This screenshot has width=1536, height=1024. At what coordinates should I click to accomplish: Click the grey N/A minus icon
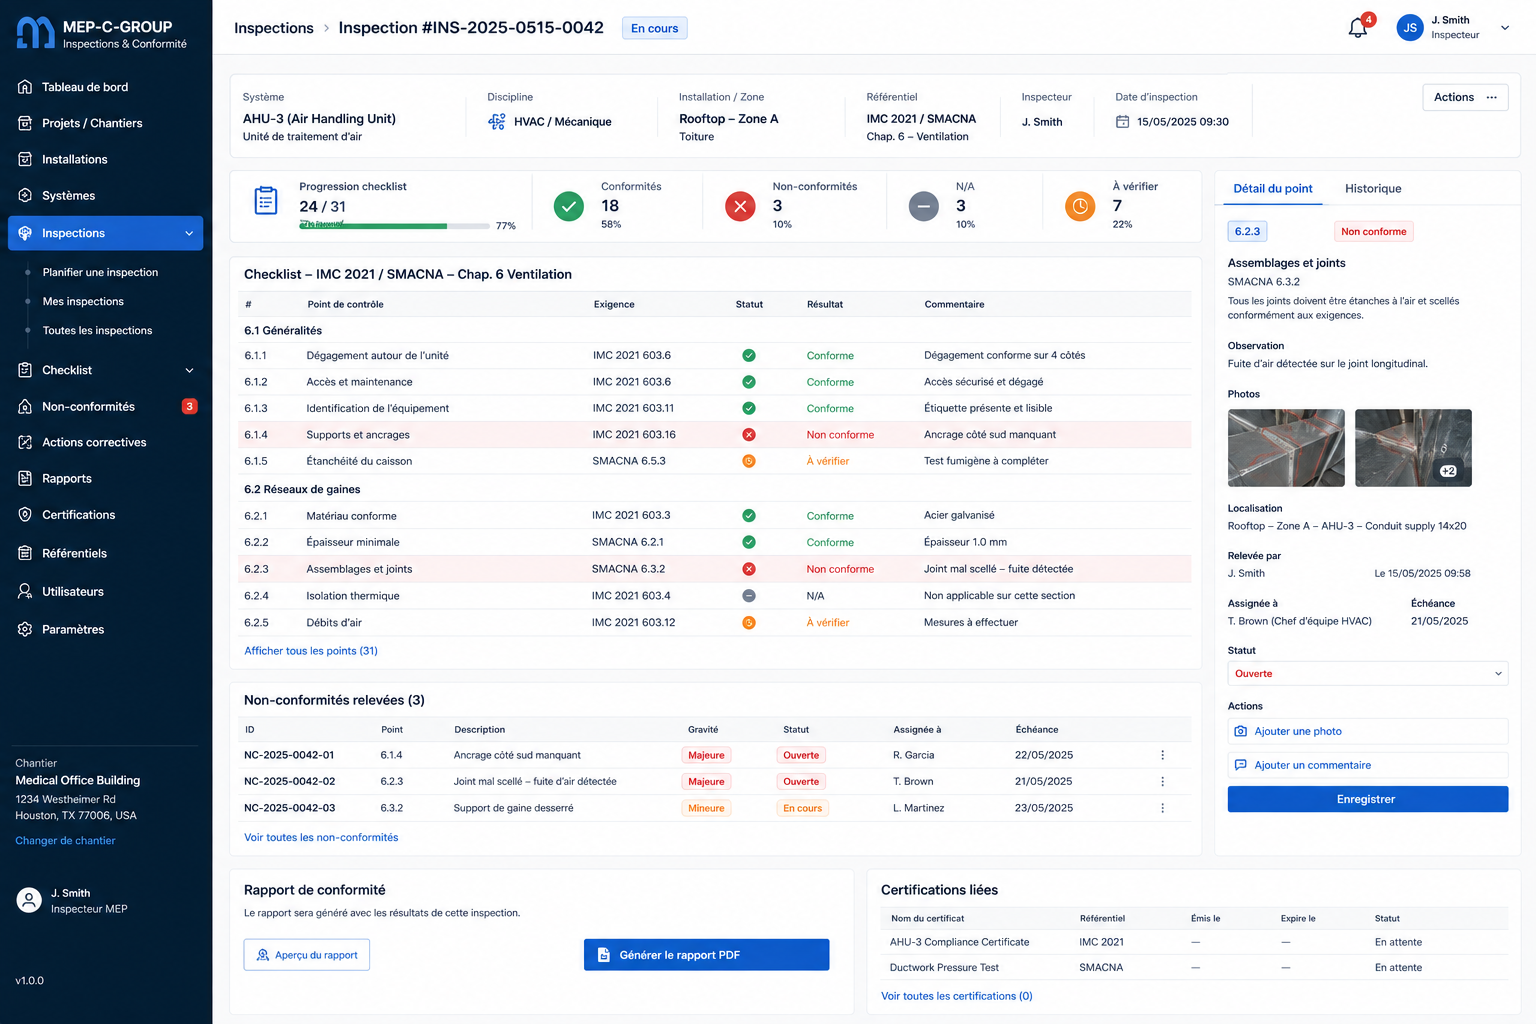coord(924,206)
